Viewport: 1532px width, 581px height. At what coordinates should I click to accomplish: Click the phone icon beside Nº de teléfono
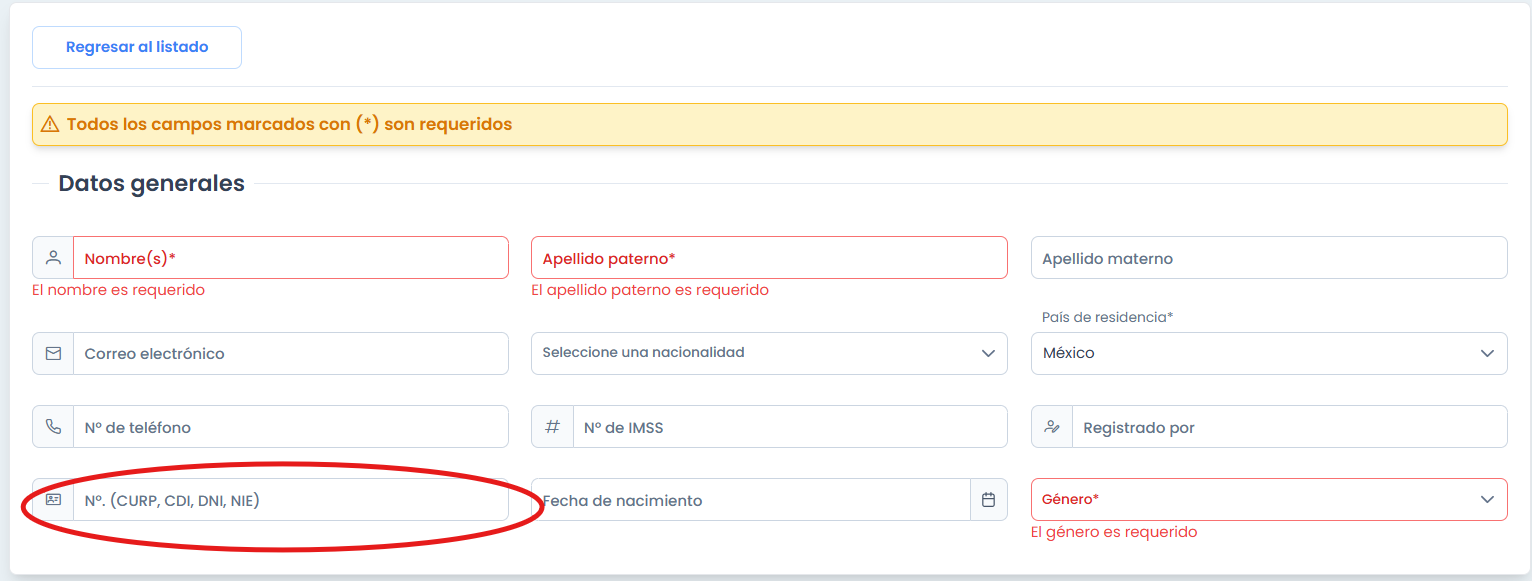(53, 427)
